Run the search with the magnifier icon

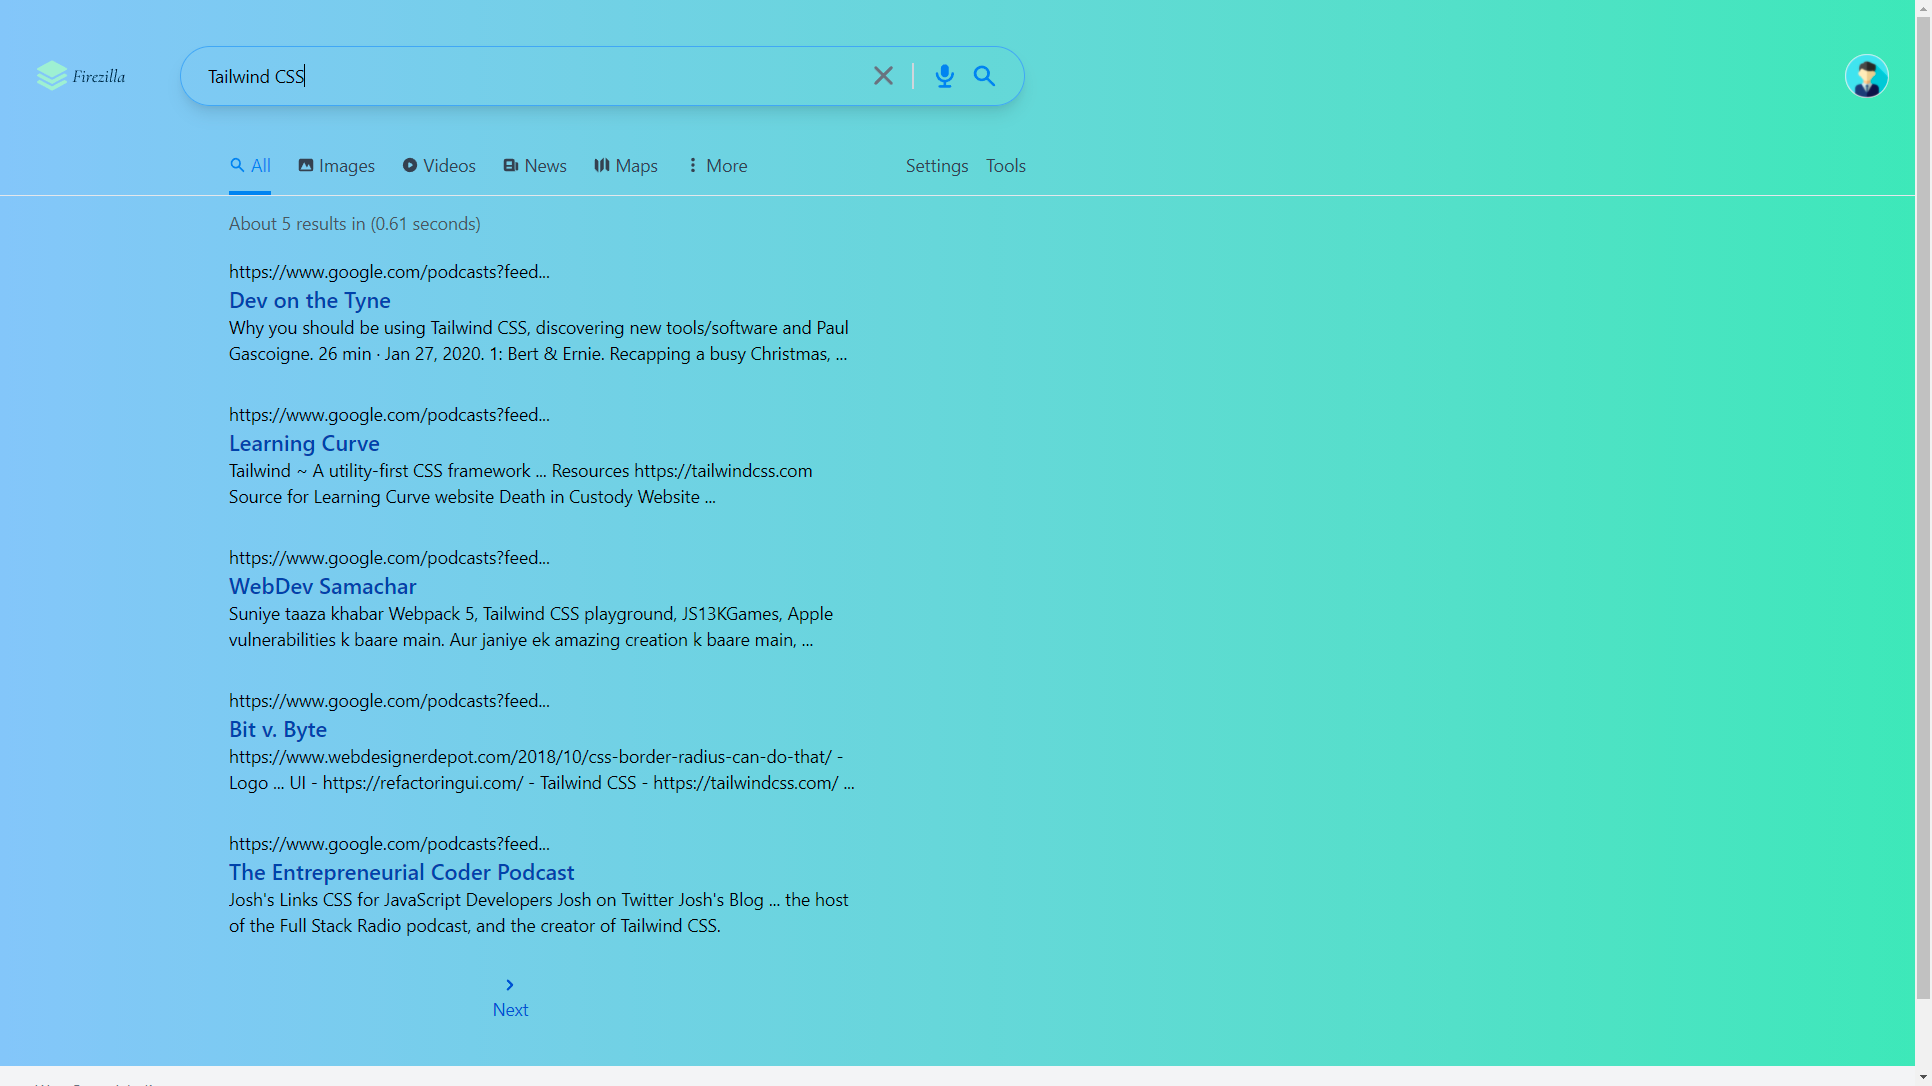(x=985, y=76)
